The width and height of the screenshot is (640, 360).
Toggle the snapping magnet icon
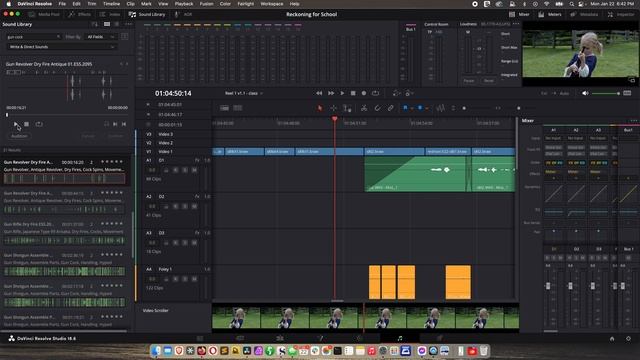click(x=378, y=108)
